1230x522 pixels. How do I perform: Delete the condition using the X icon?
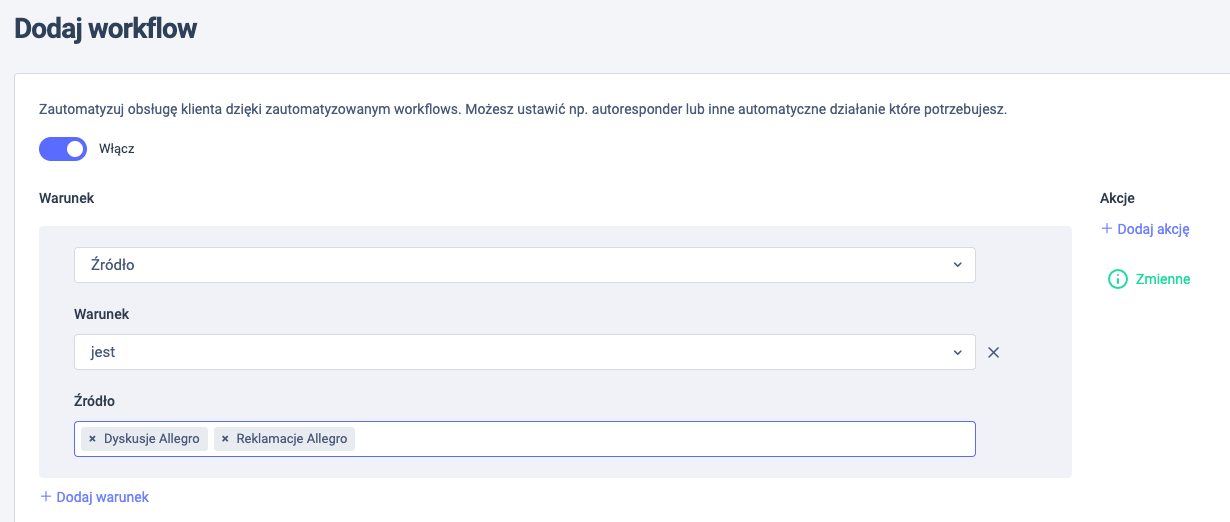coord(993,352)
